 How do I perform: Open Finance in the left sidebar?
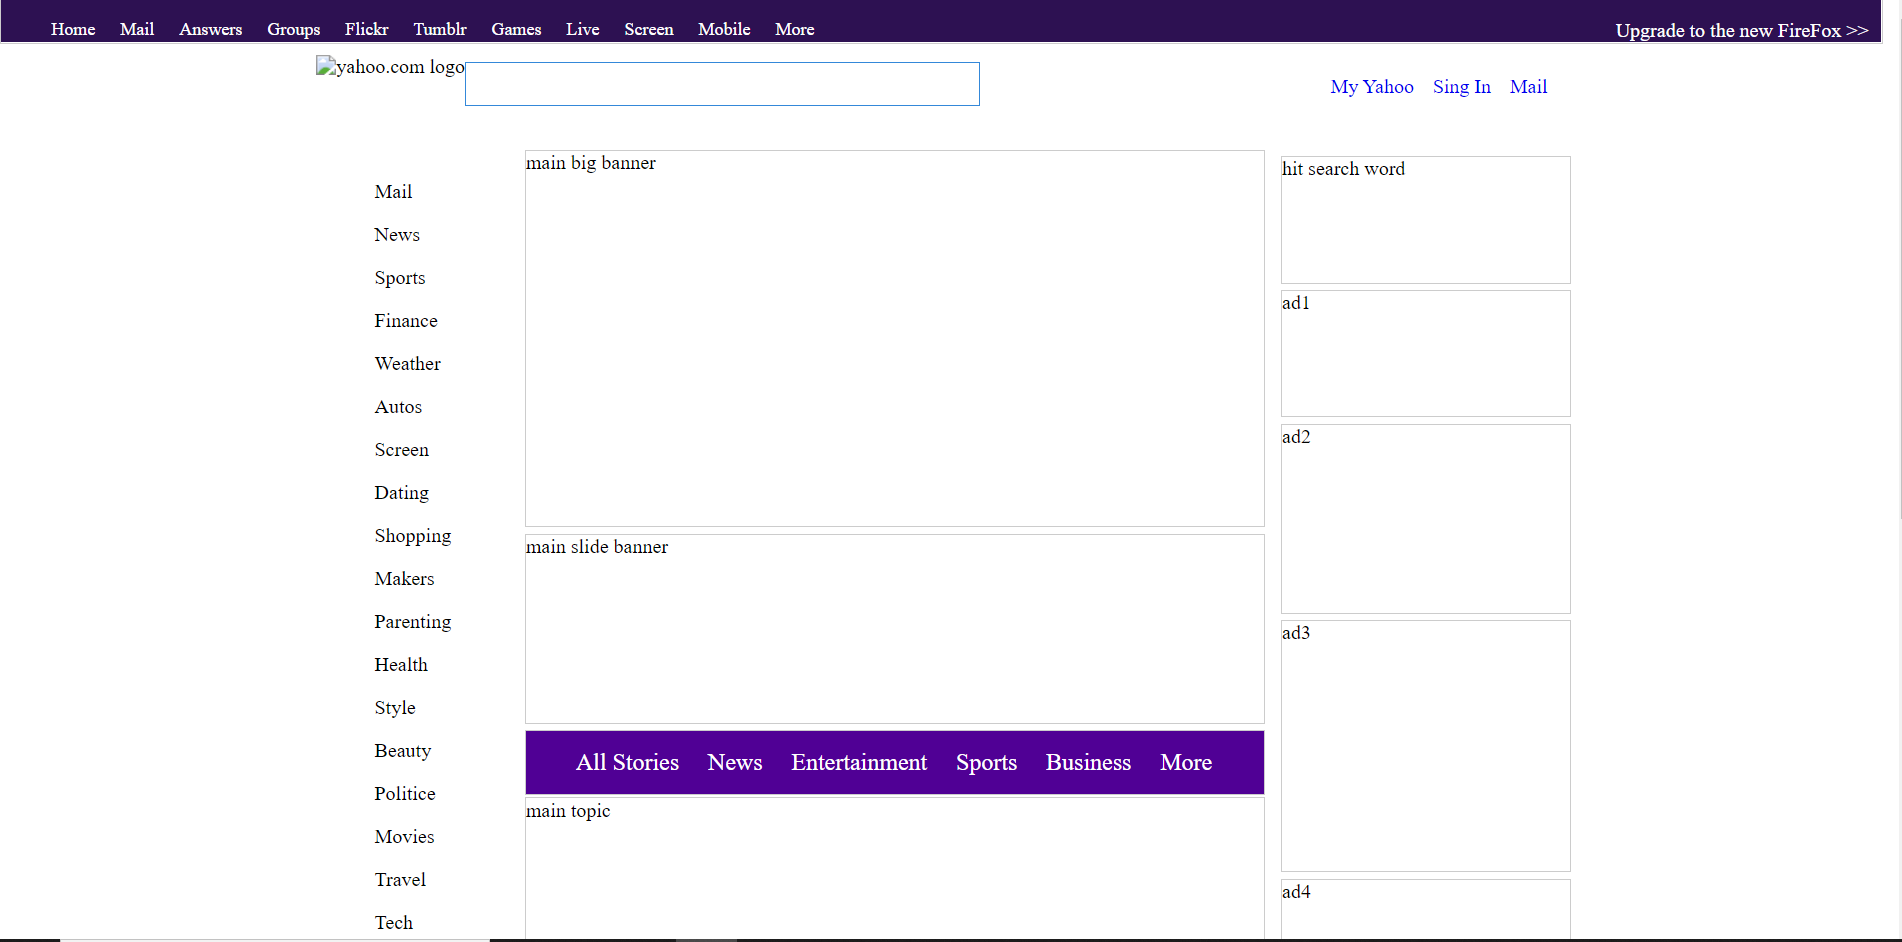point(406,321)
